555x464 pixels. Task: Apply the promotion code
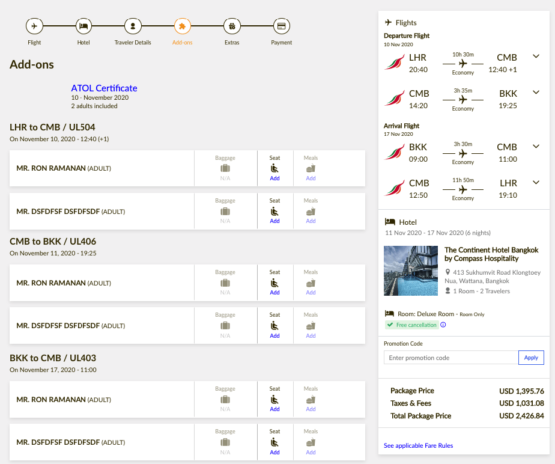click(531, 357)
